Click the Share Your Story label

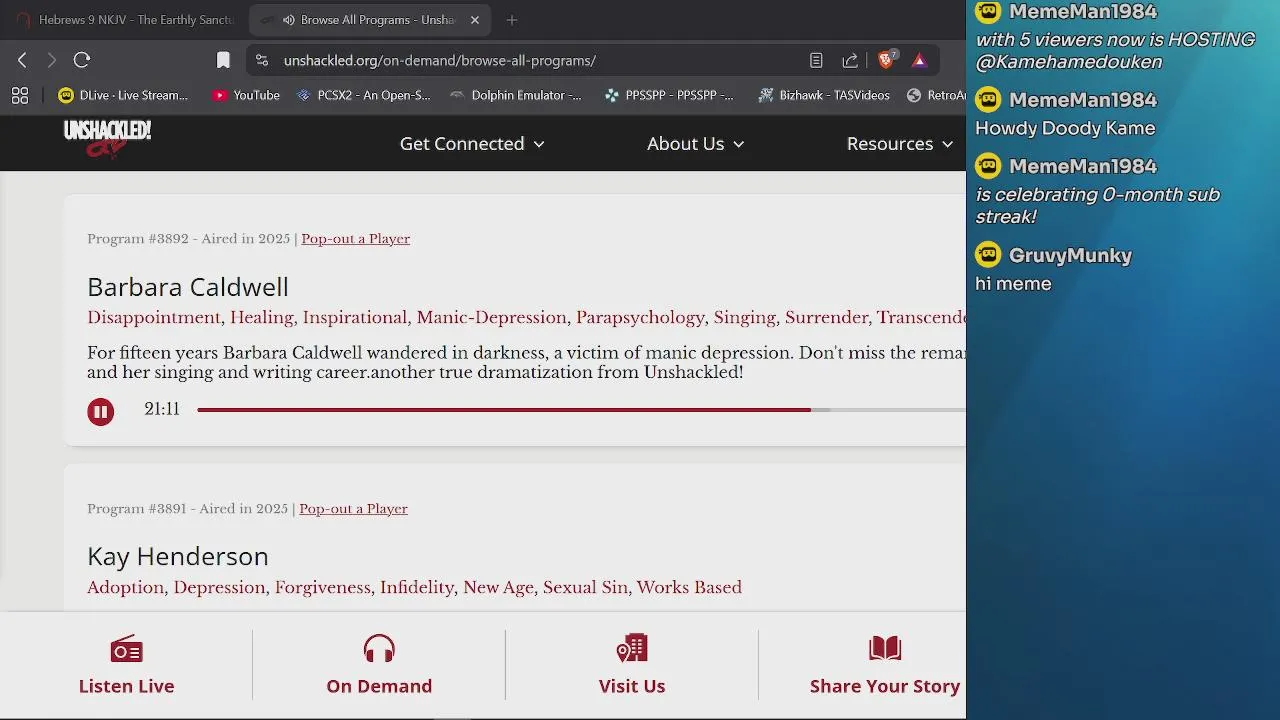coord(885,686)
